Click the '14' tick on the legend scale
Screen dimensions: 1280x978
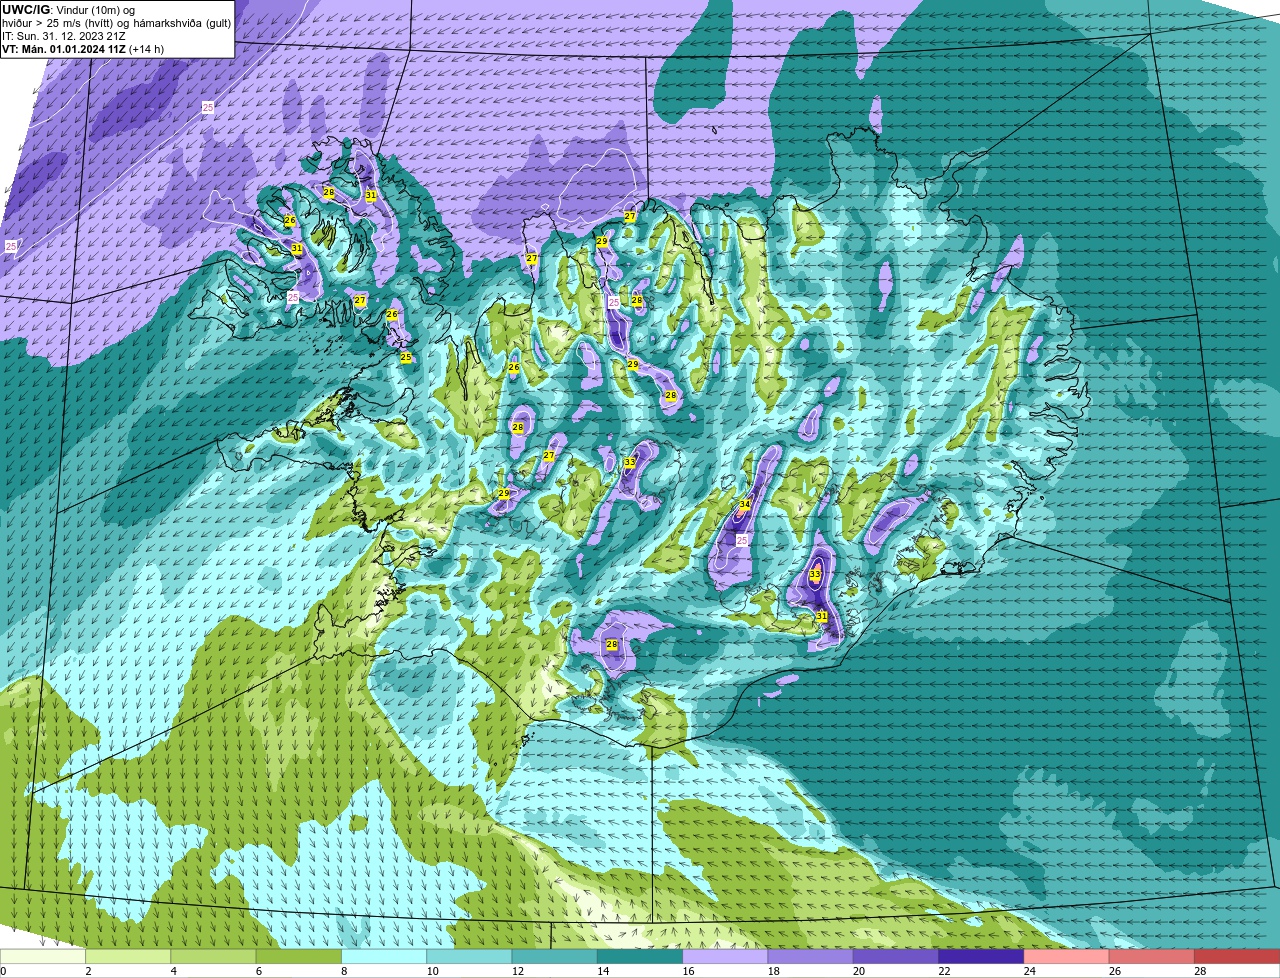pyautogui.click(x=602, y=971)
